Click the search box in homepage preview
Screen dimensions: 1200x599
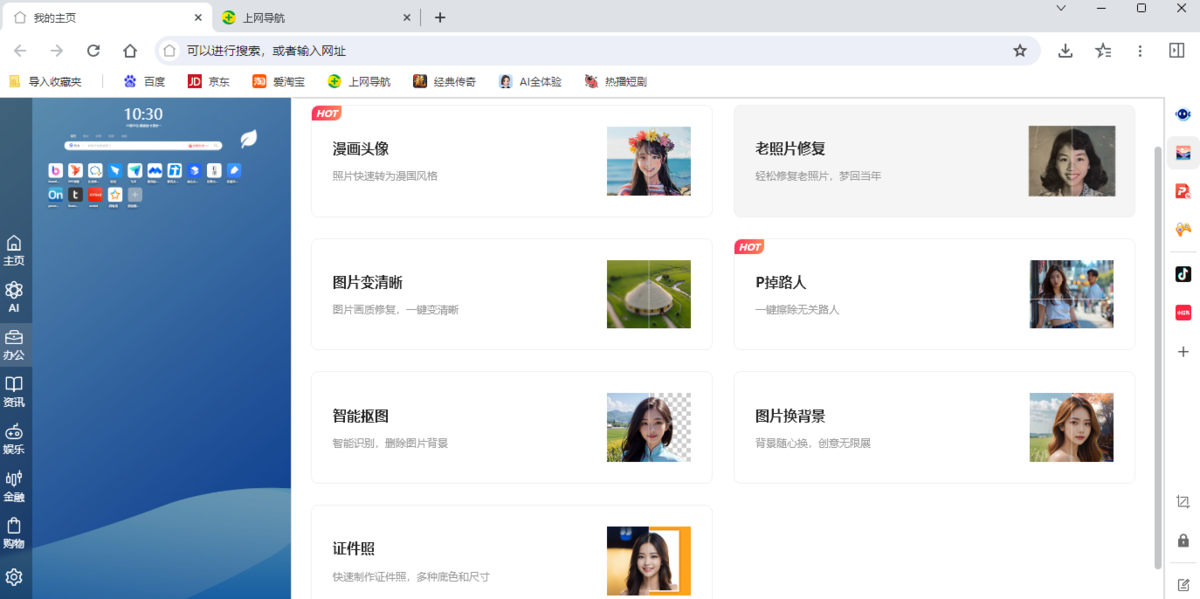(x=143, y=146)
